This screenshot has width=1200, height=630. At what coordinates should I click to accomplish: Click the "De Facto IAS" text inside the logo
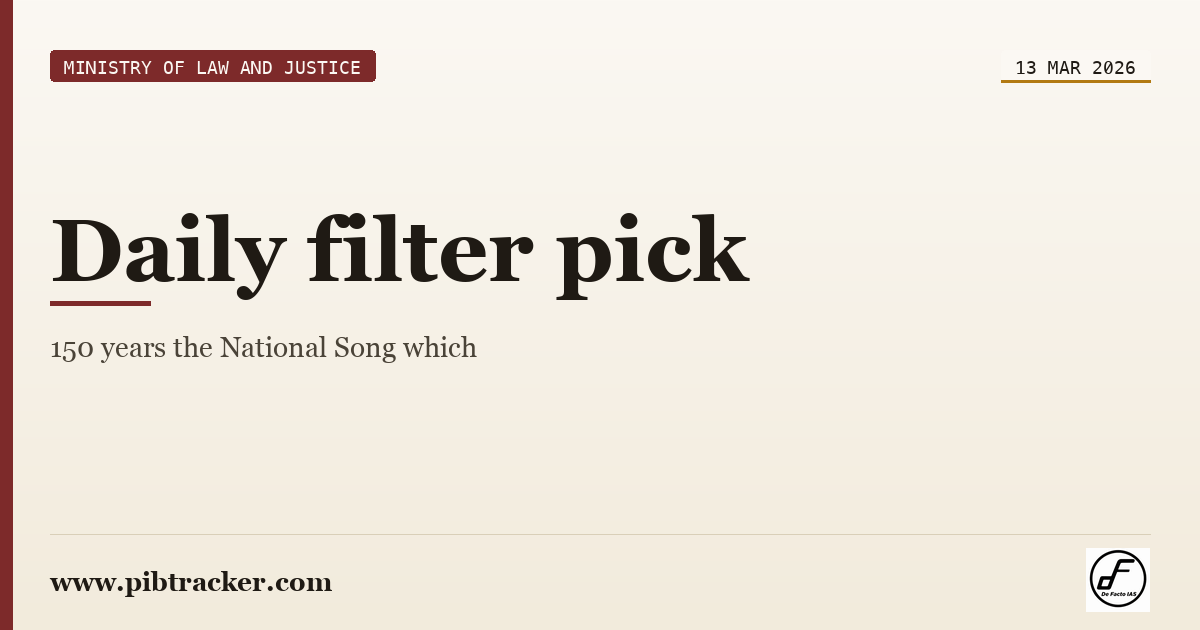[1118, 594]
